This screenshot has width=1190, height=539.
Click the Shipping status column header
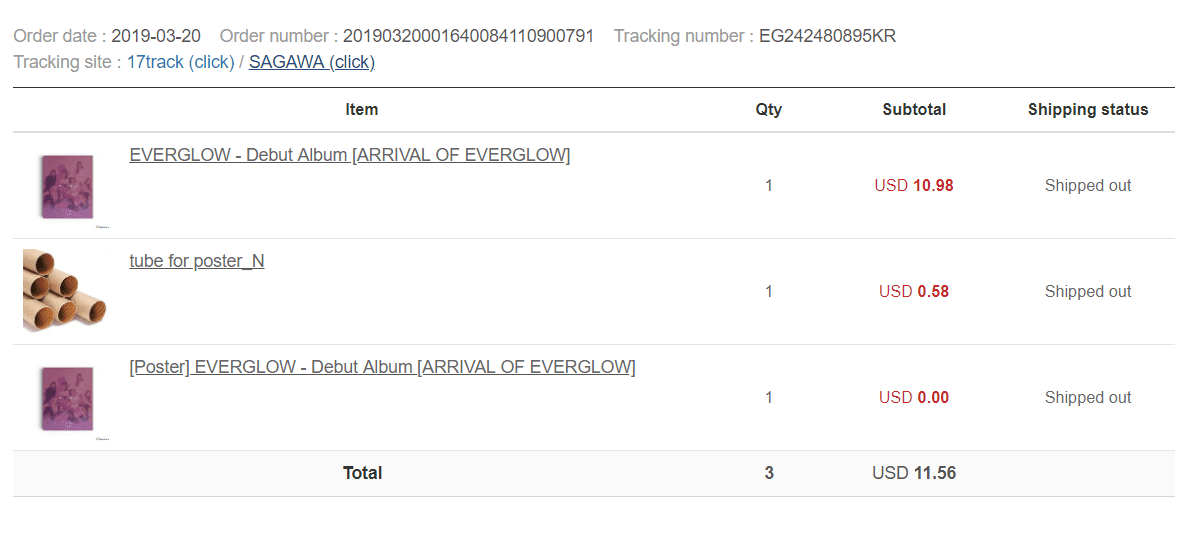tap(1088, 109)
